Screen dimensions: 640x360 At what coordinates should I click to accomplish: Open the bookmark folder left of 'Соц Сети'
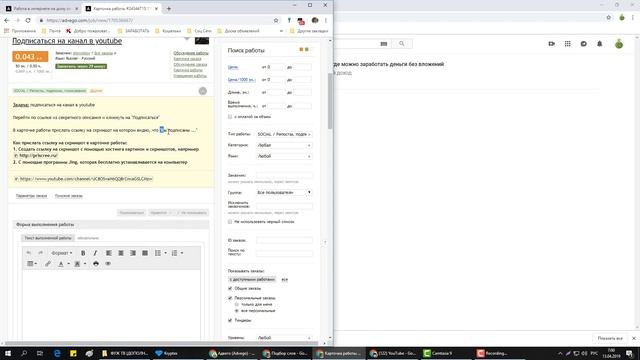(x=168, y=31)
